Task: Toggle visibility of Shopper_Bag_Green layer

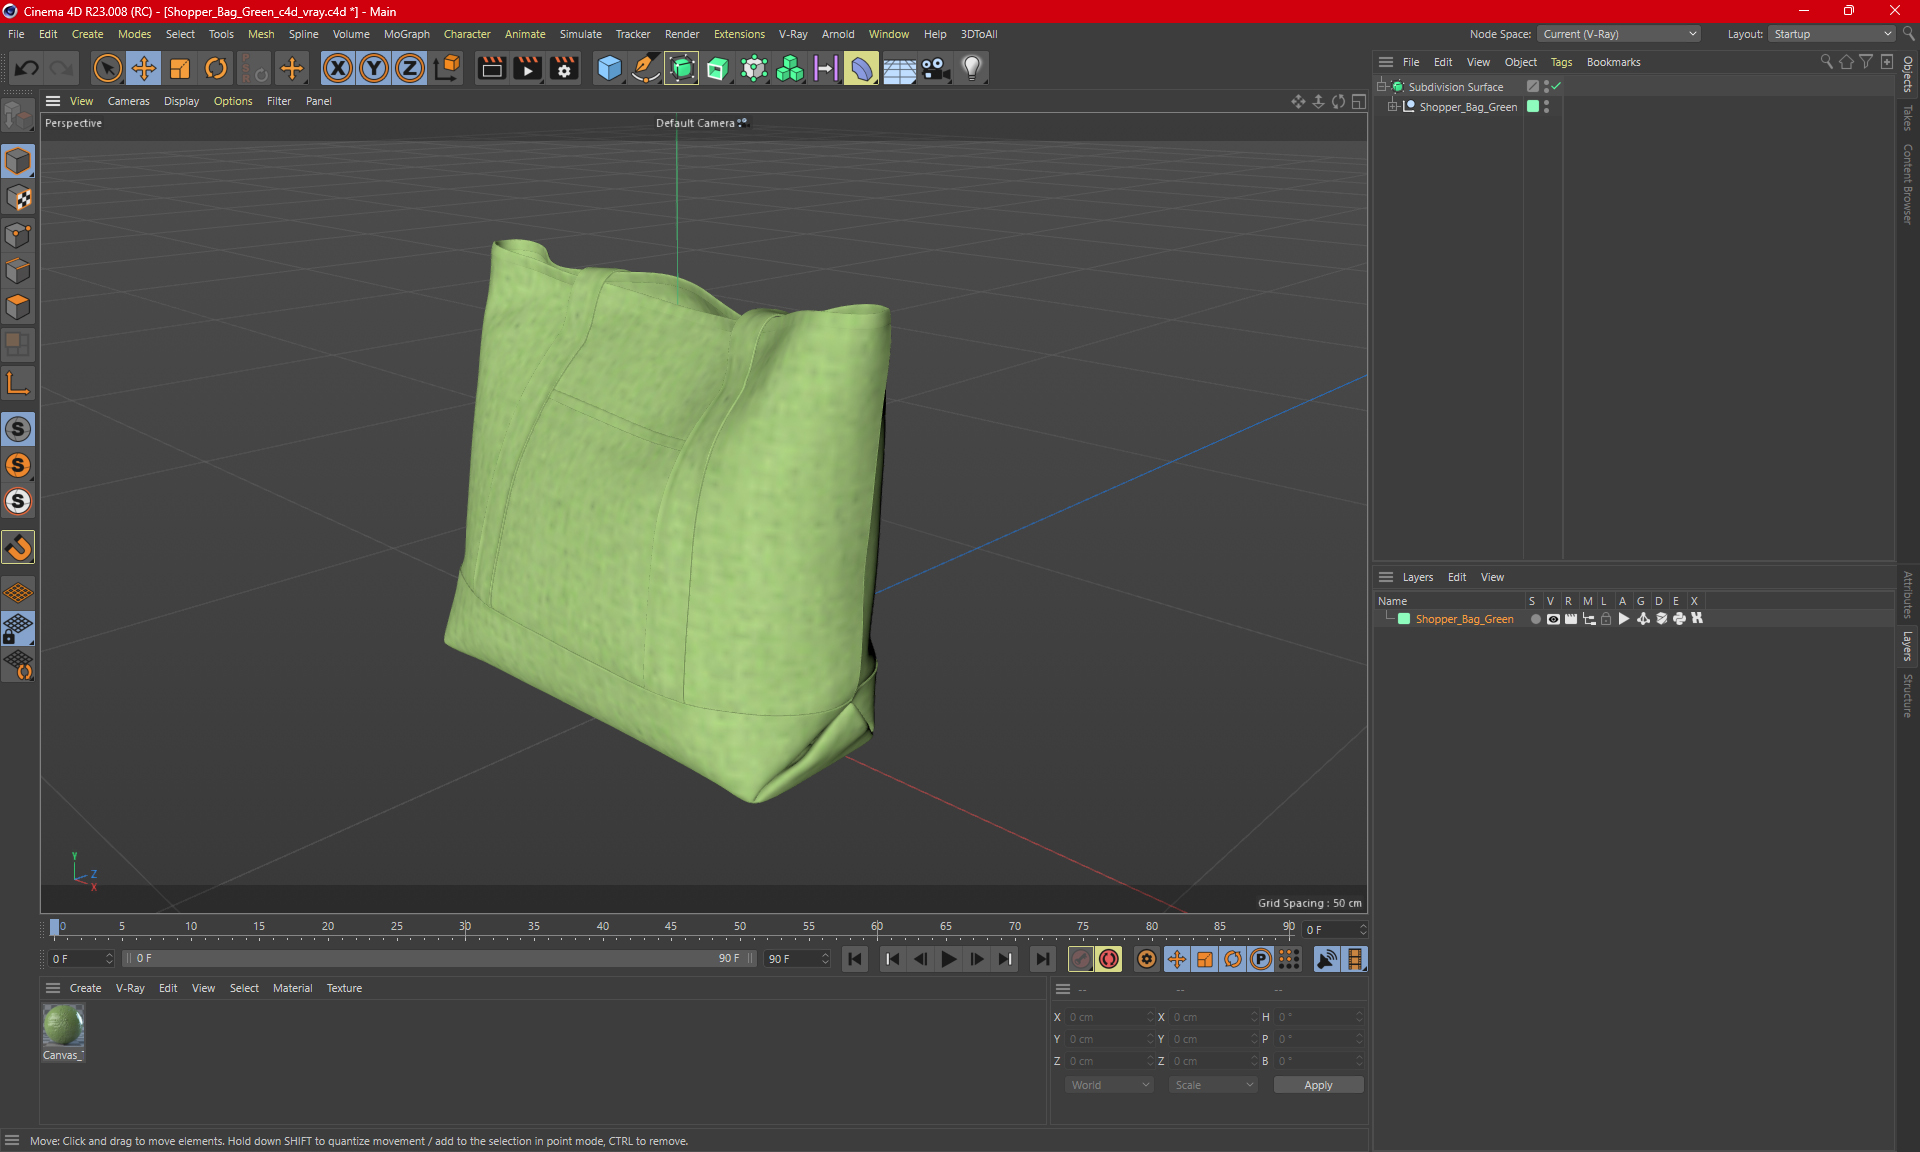Action: click(x=1552, y=619)
